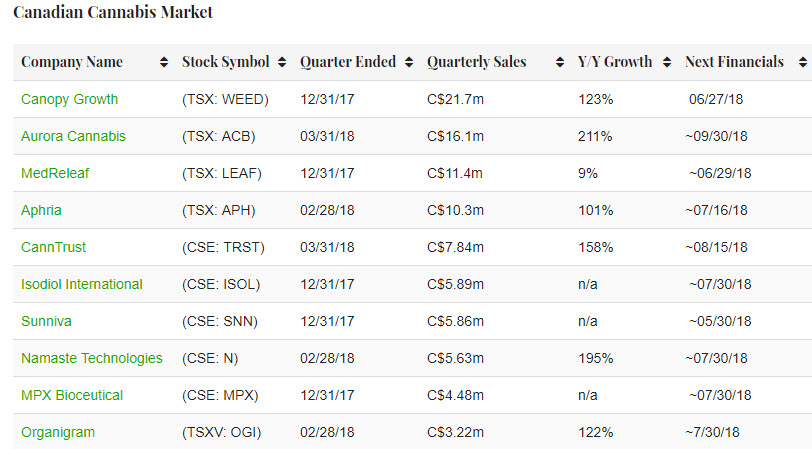Click the Sunniva company link
Image resolution: width=812 pixels, height=449 pixels.
[x=46, y=321]
